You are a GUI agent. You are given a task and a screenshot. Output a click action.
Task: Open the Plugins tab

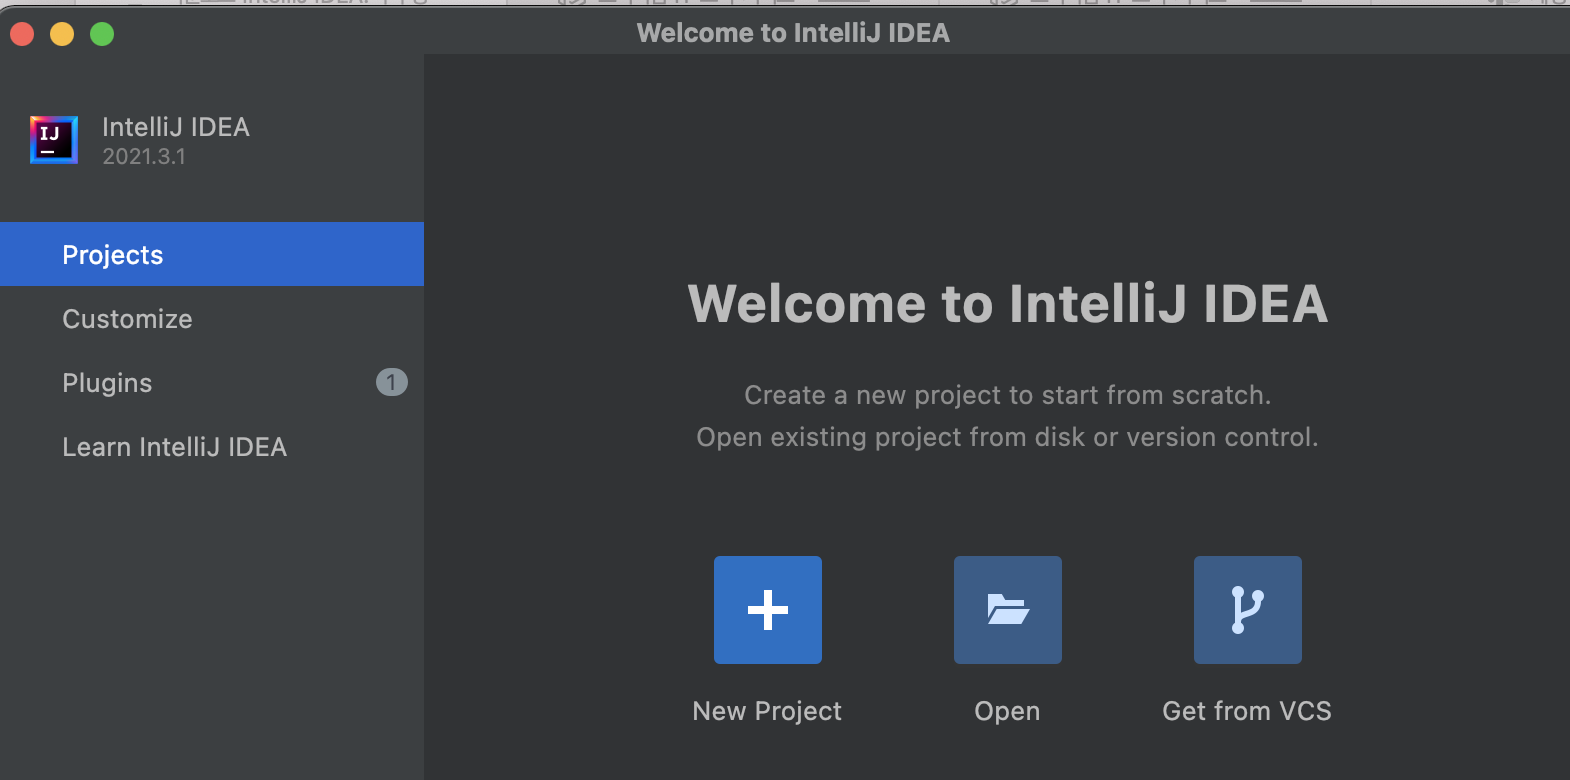click(212, 382)
